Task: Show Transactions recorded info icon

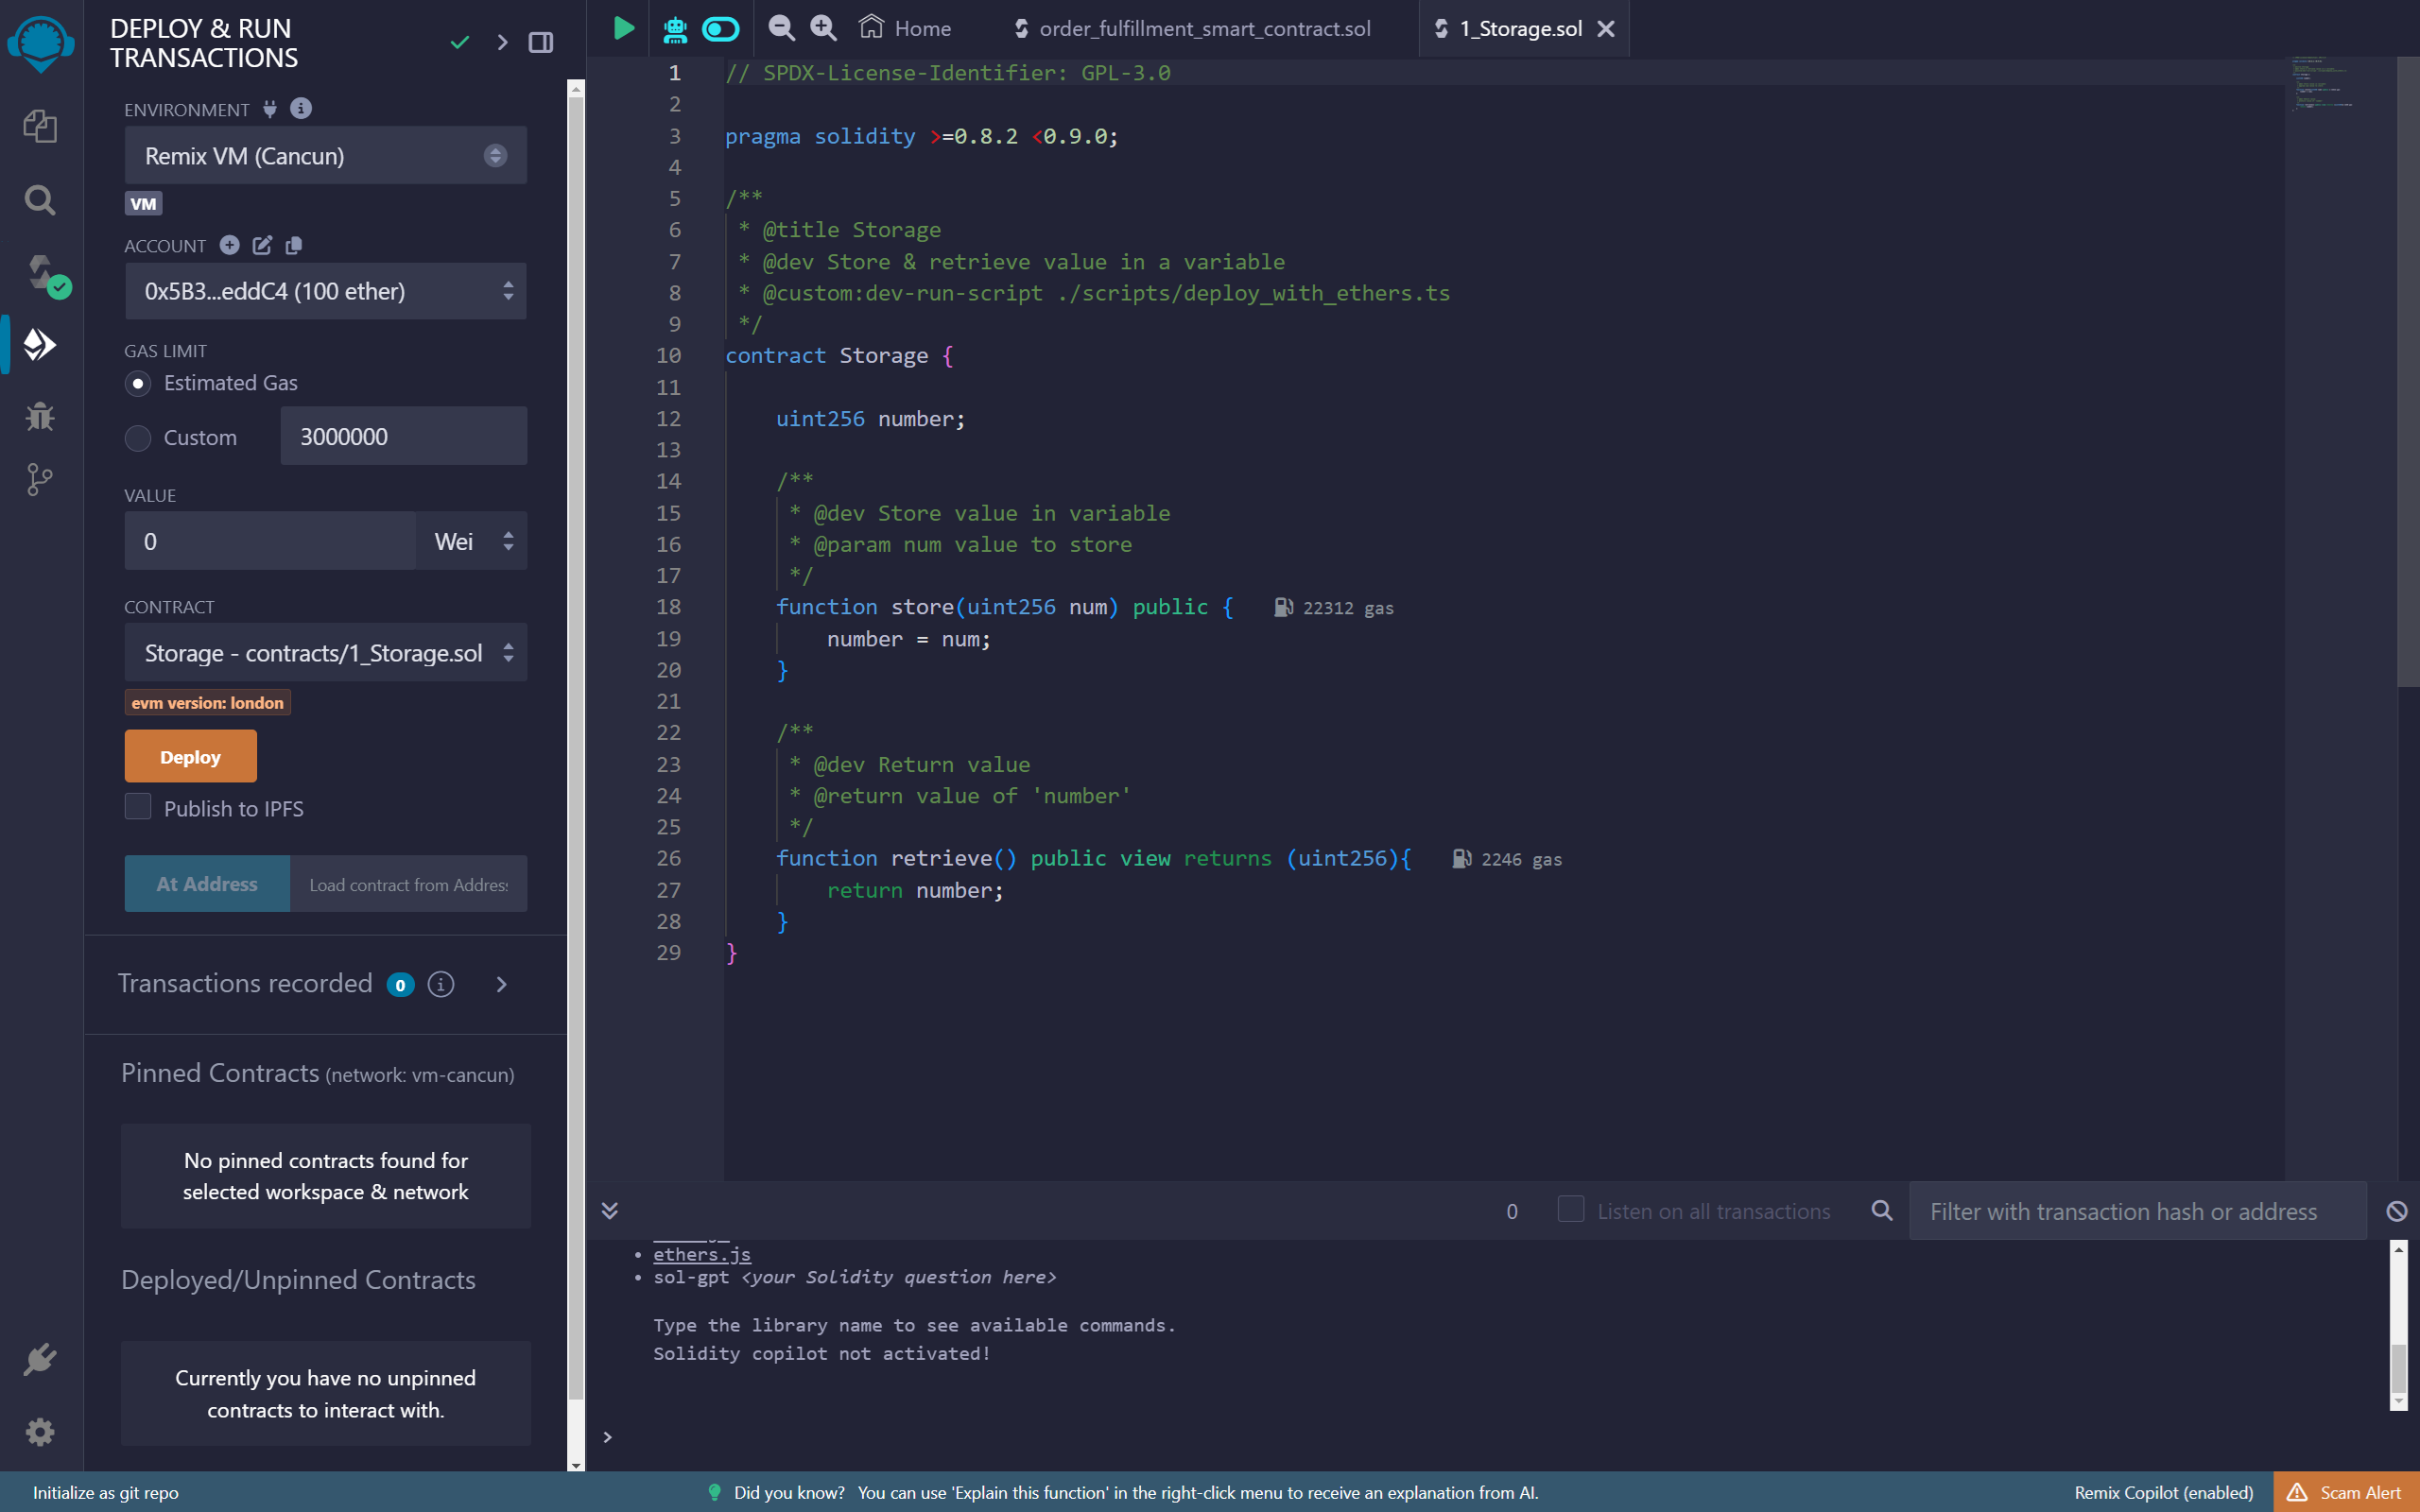Action: coord(441,984)
